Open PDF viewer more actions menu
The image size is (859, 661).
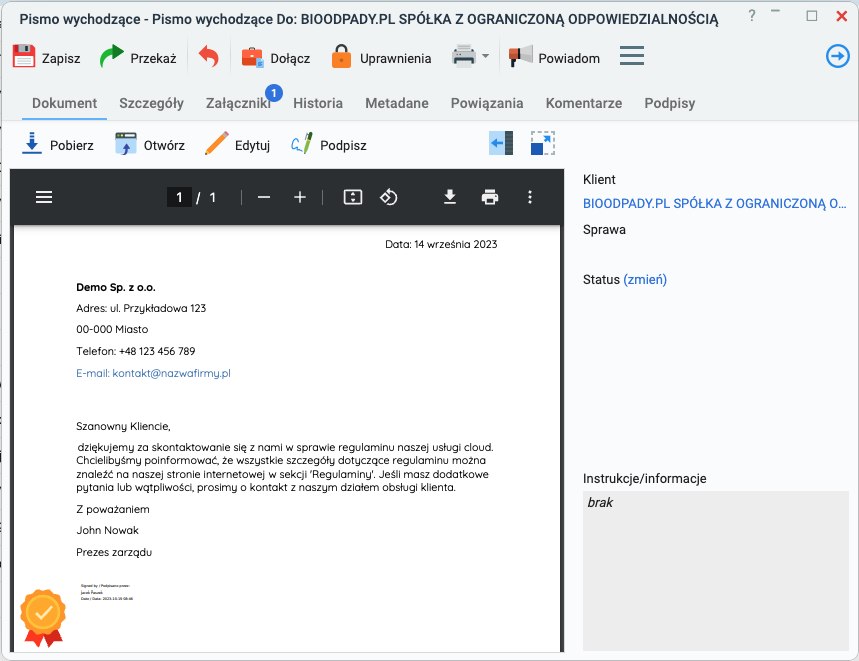click(530, 197)
